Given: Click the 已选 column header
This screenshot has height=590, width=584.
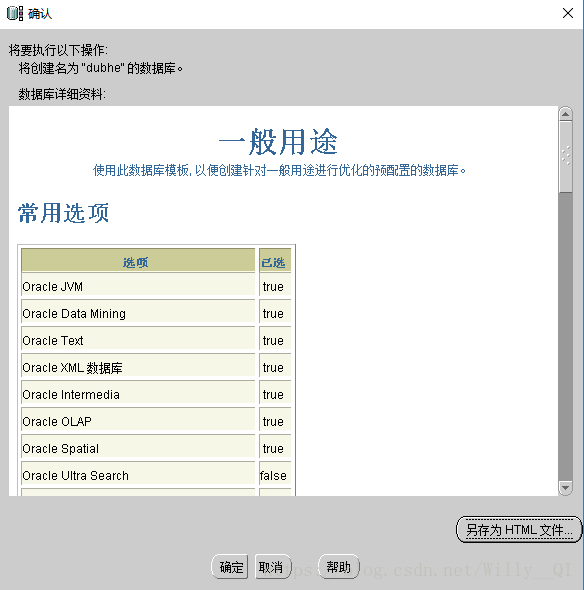Looking at the screenshot, I should tap(275, 261).
